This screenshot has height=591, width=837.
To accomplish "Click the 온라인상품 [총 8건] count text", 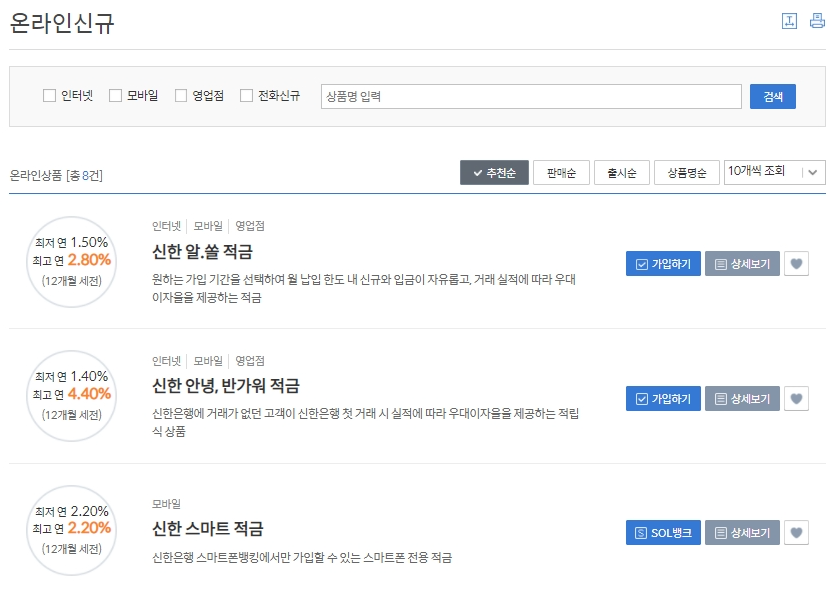I will pyautogui.click(x=56, y=175).
